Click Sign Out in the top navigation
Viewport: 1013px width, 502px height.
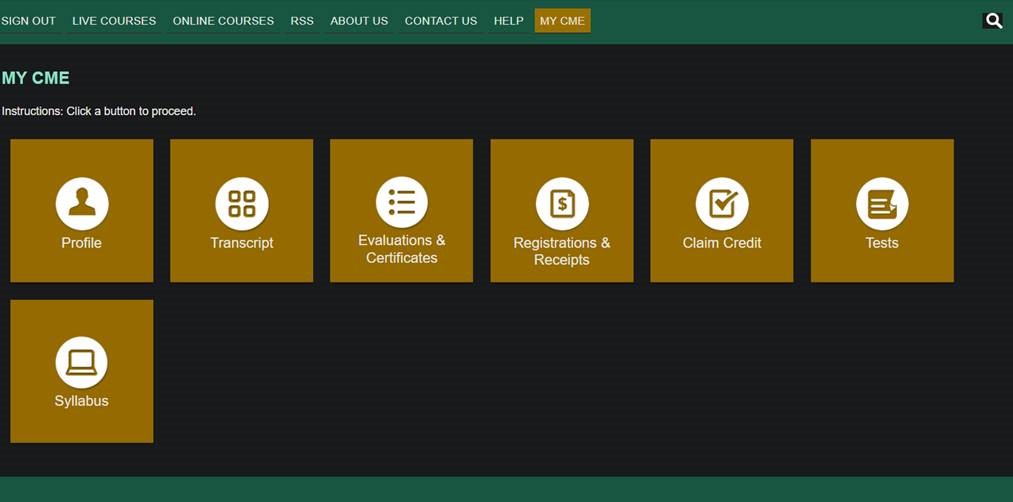pos(28,21)
